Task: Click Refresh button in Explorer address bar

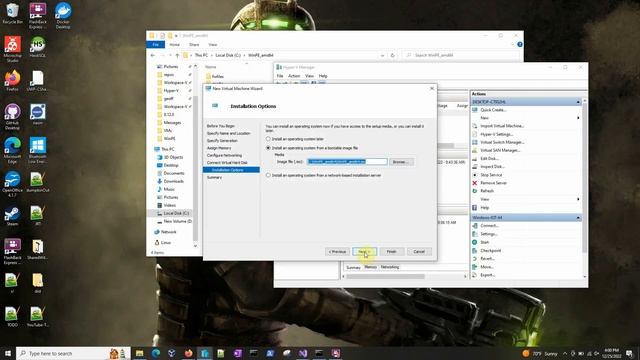Action: pyautogui.click(x=393, y=55)
